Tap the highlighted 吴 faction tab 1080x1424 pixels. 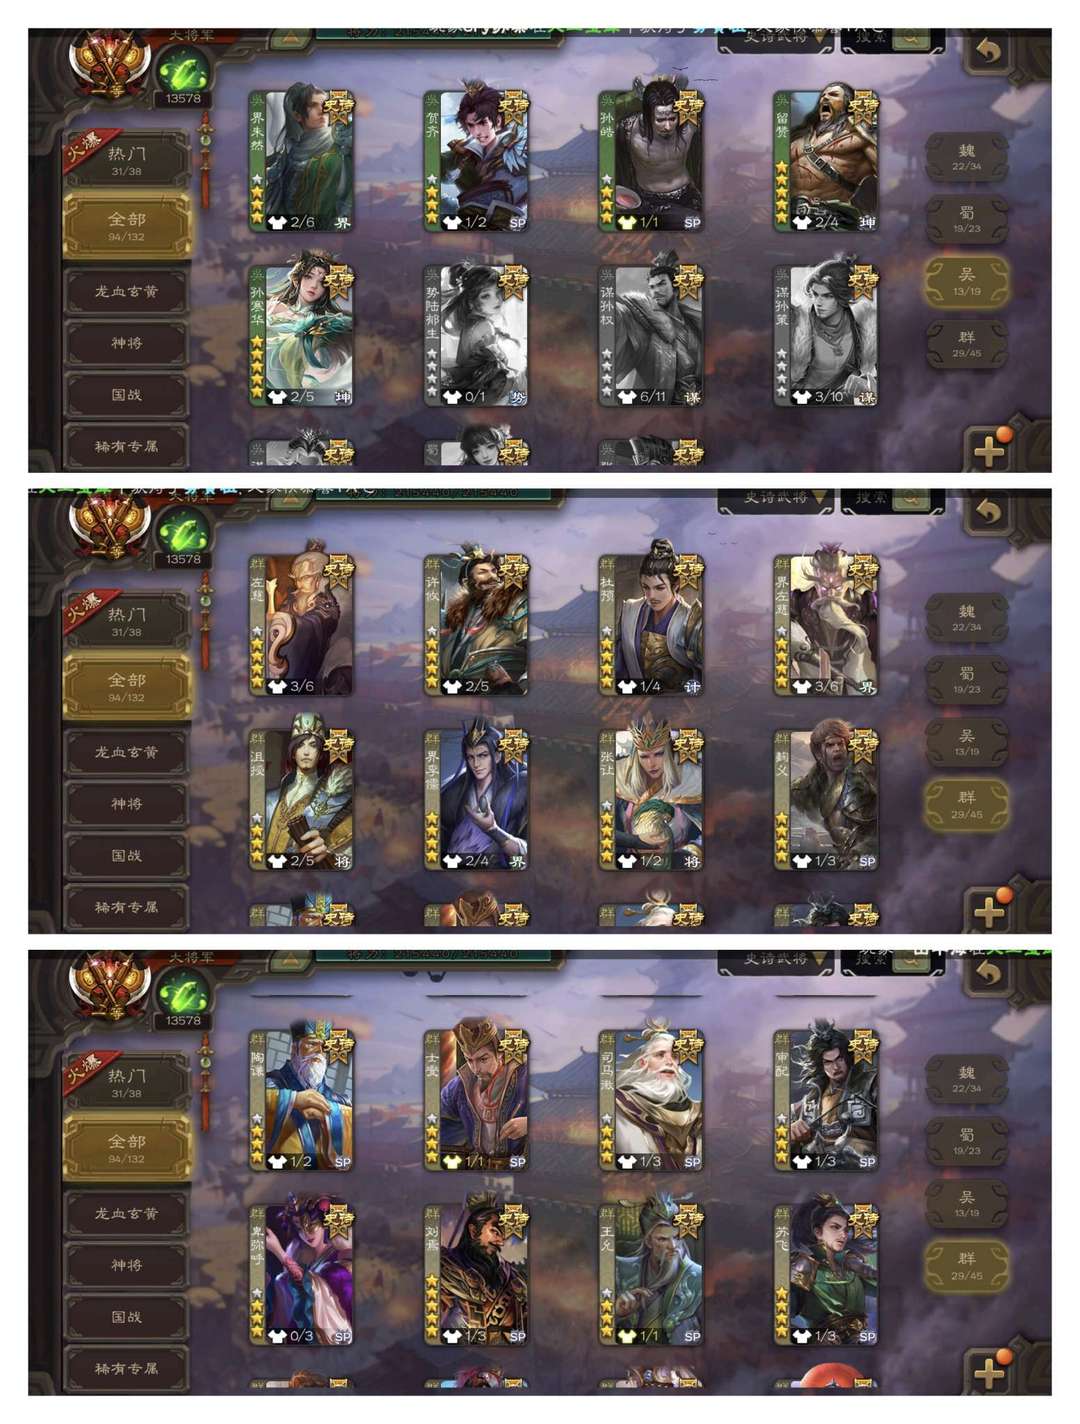tap(966, 281)
